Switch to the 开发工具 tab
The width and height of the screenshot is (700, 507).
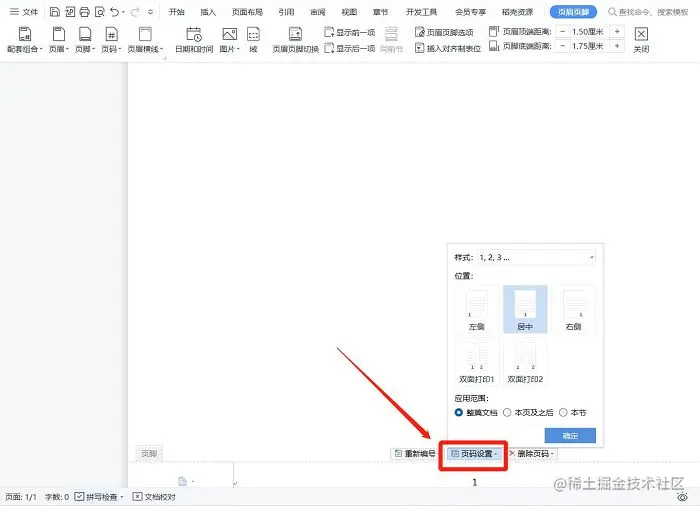click(x=421, y=12)
